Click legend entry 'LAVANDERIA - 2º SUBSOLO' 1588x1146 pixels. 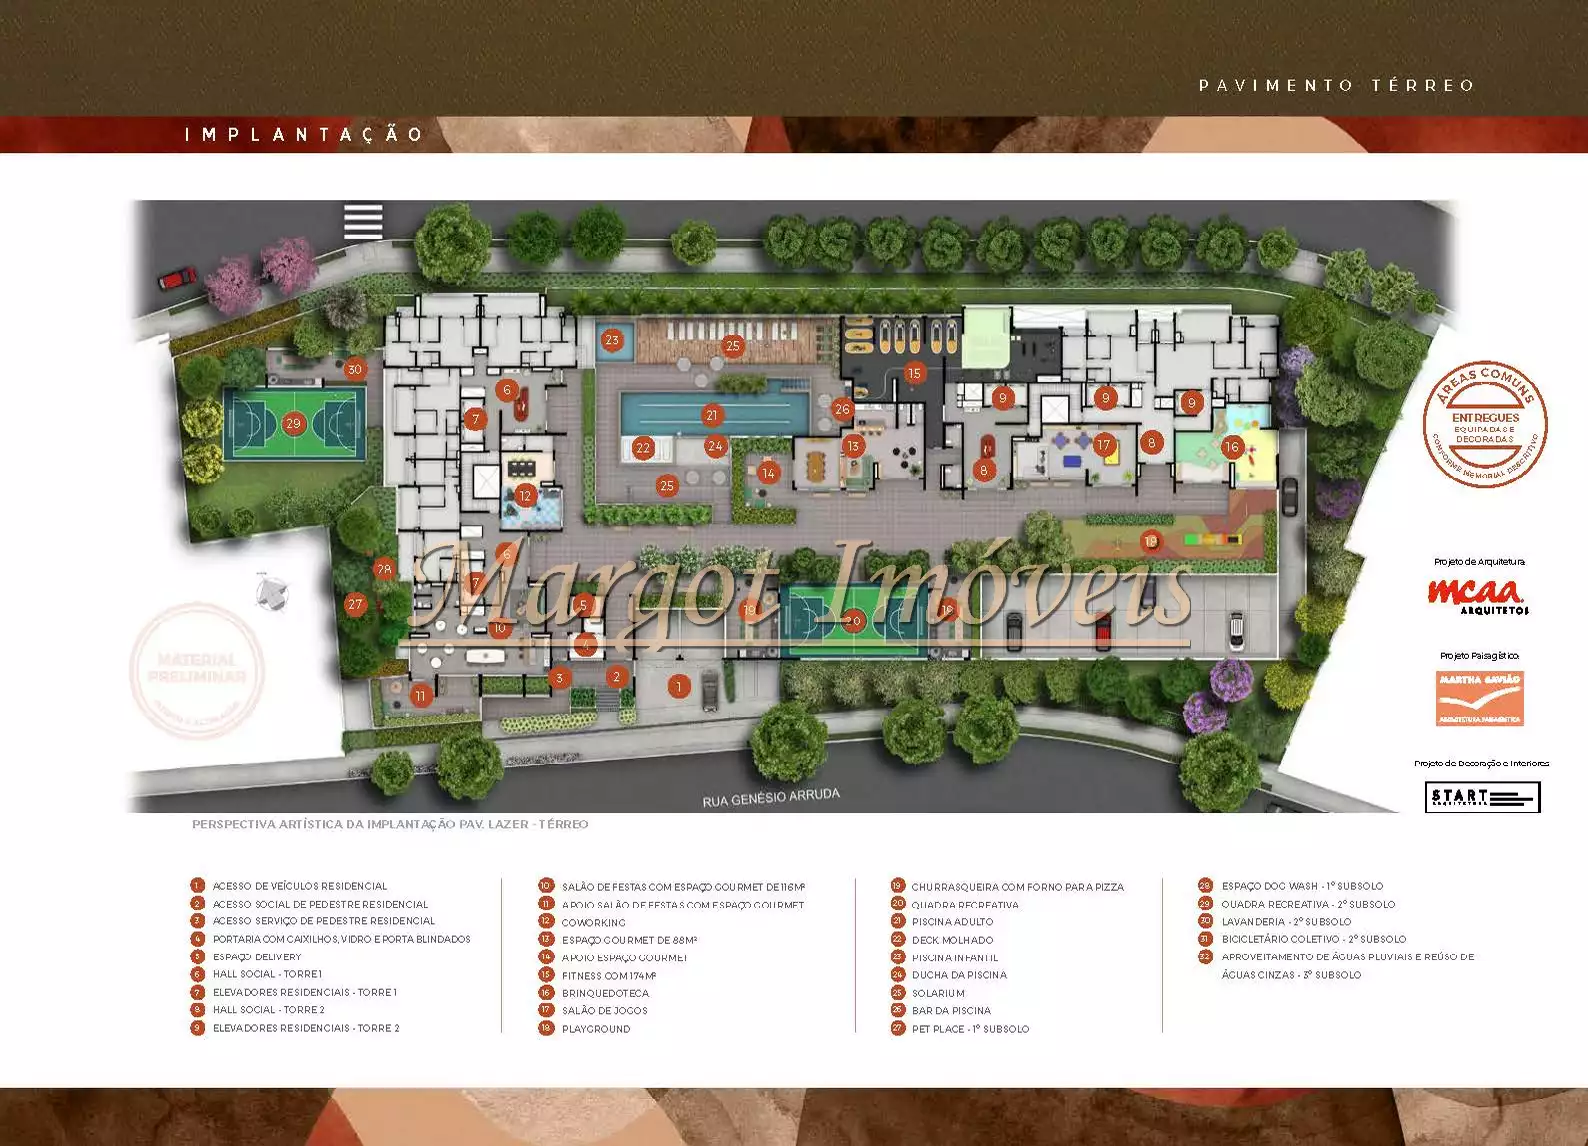[x=1286, y=922]
